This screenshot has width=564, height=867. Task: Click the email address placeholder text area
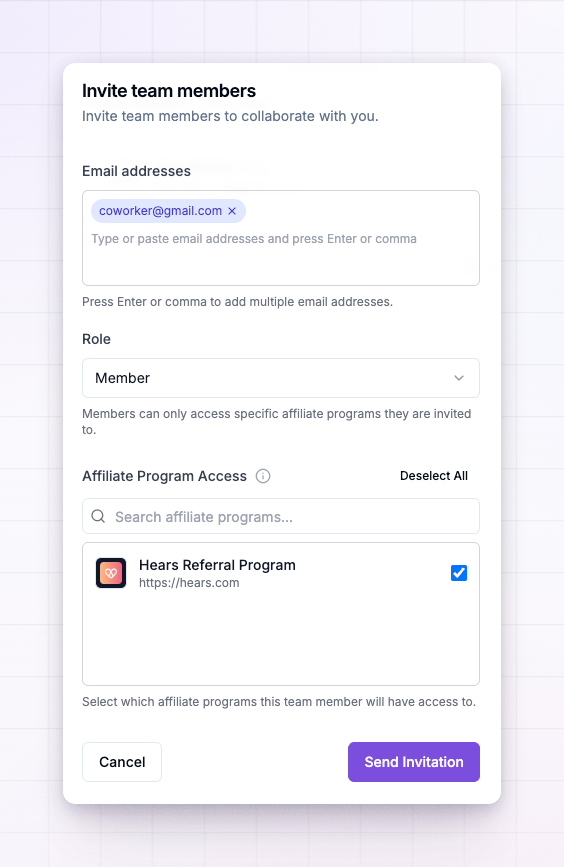[x=254, y=239]
